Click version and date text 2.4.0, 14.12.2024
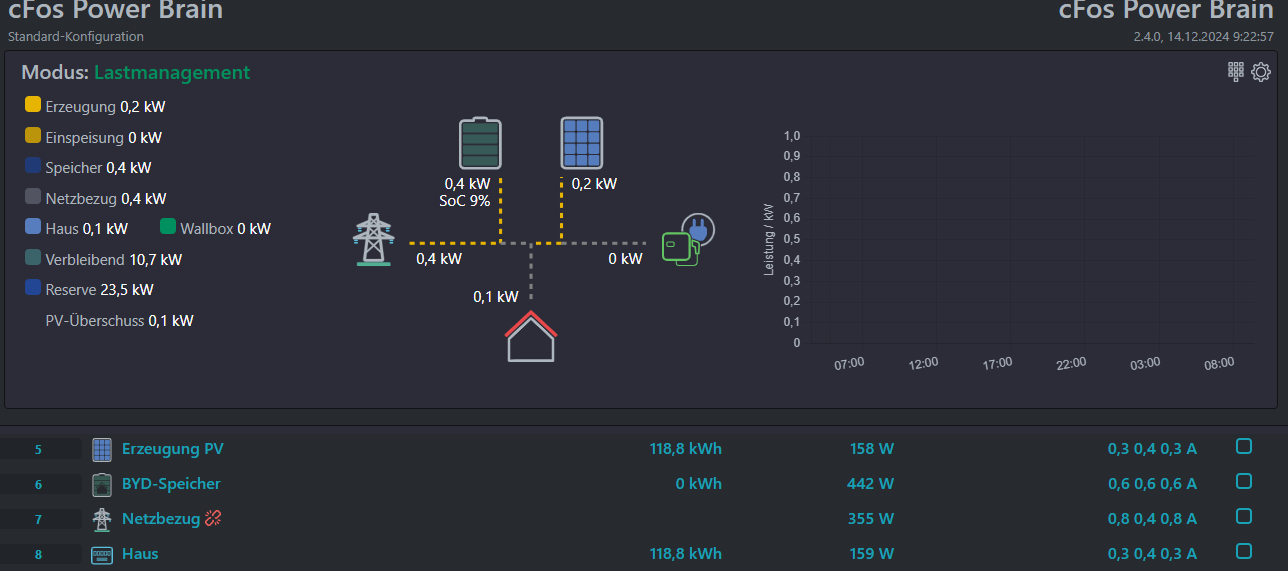 (1204, 37)
